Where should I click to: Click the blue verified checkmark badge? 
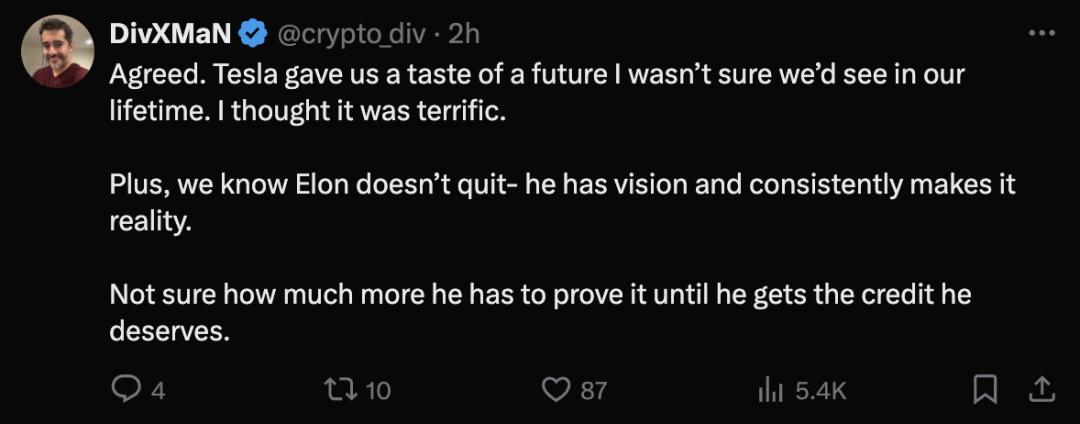[x=253, y=34]
